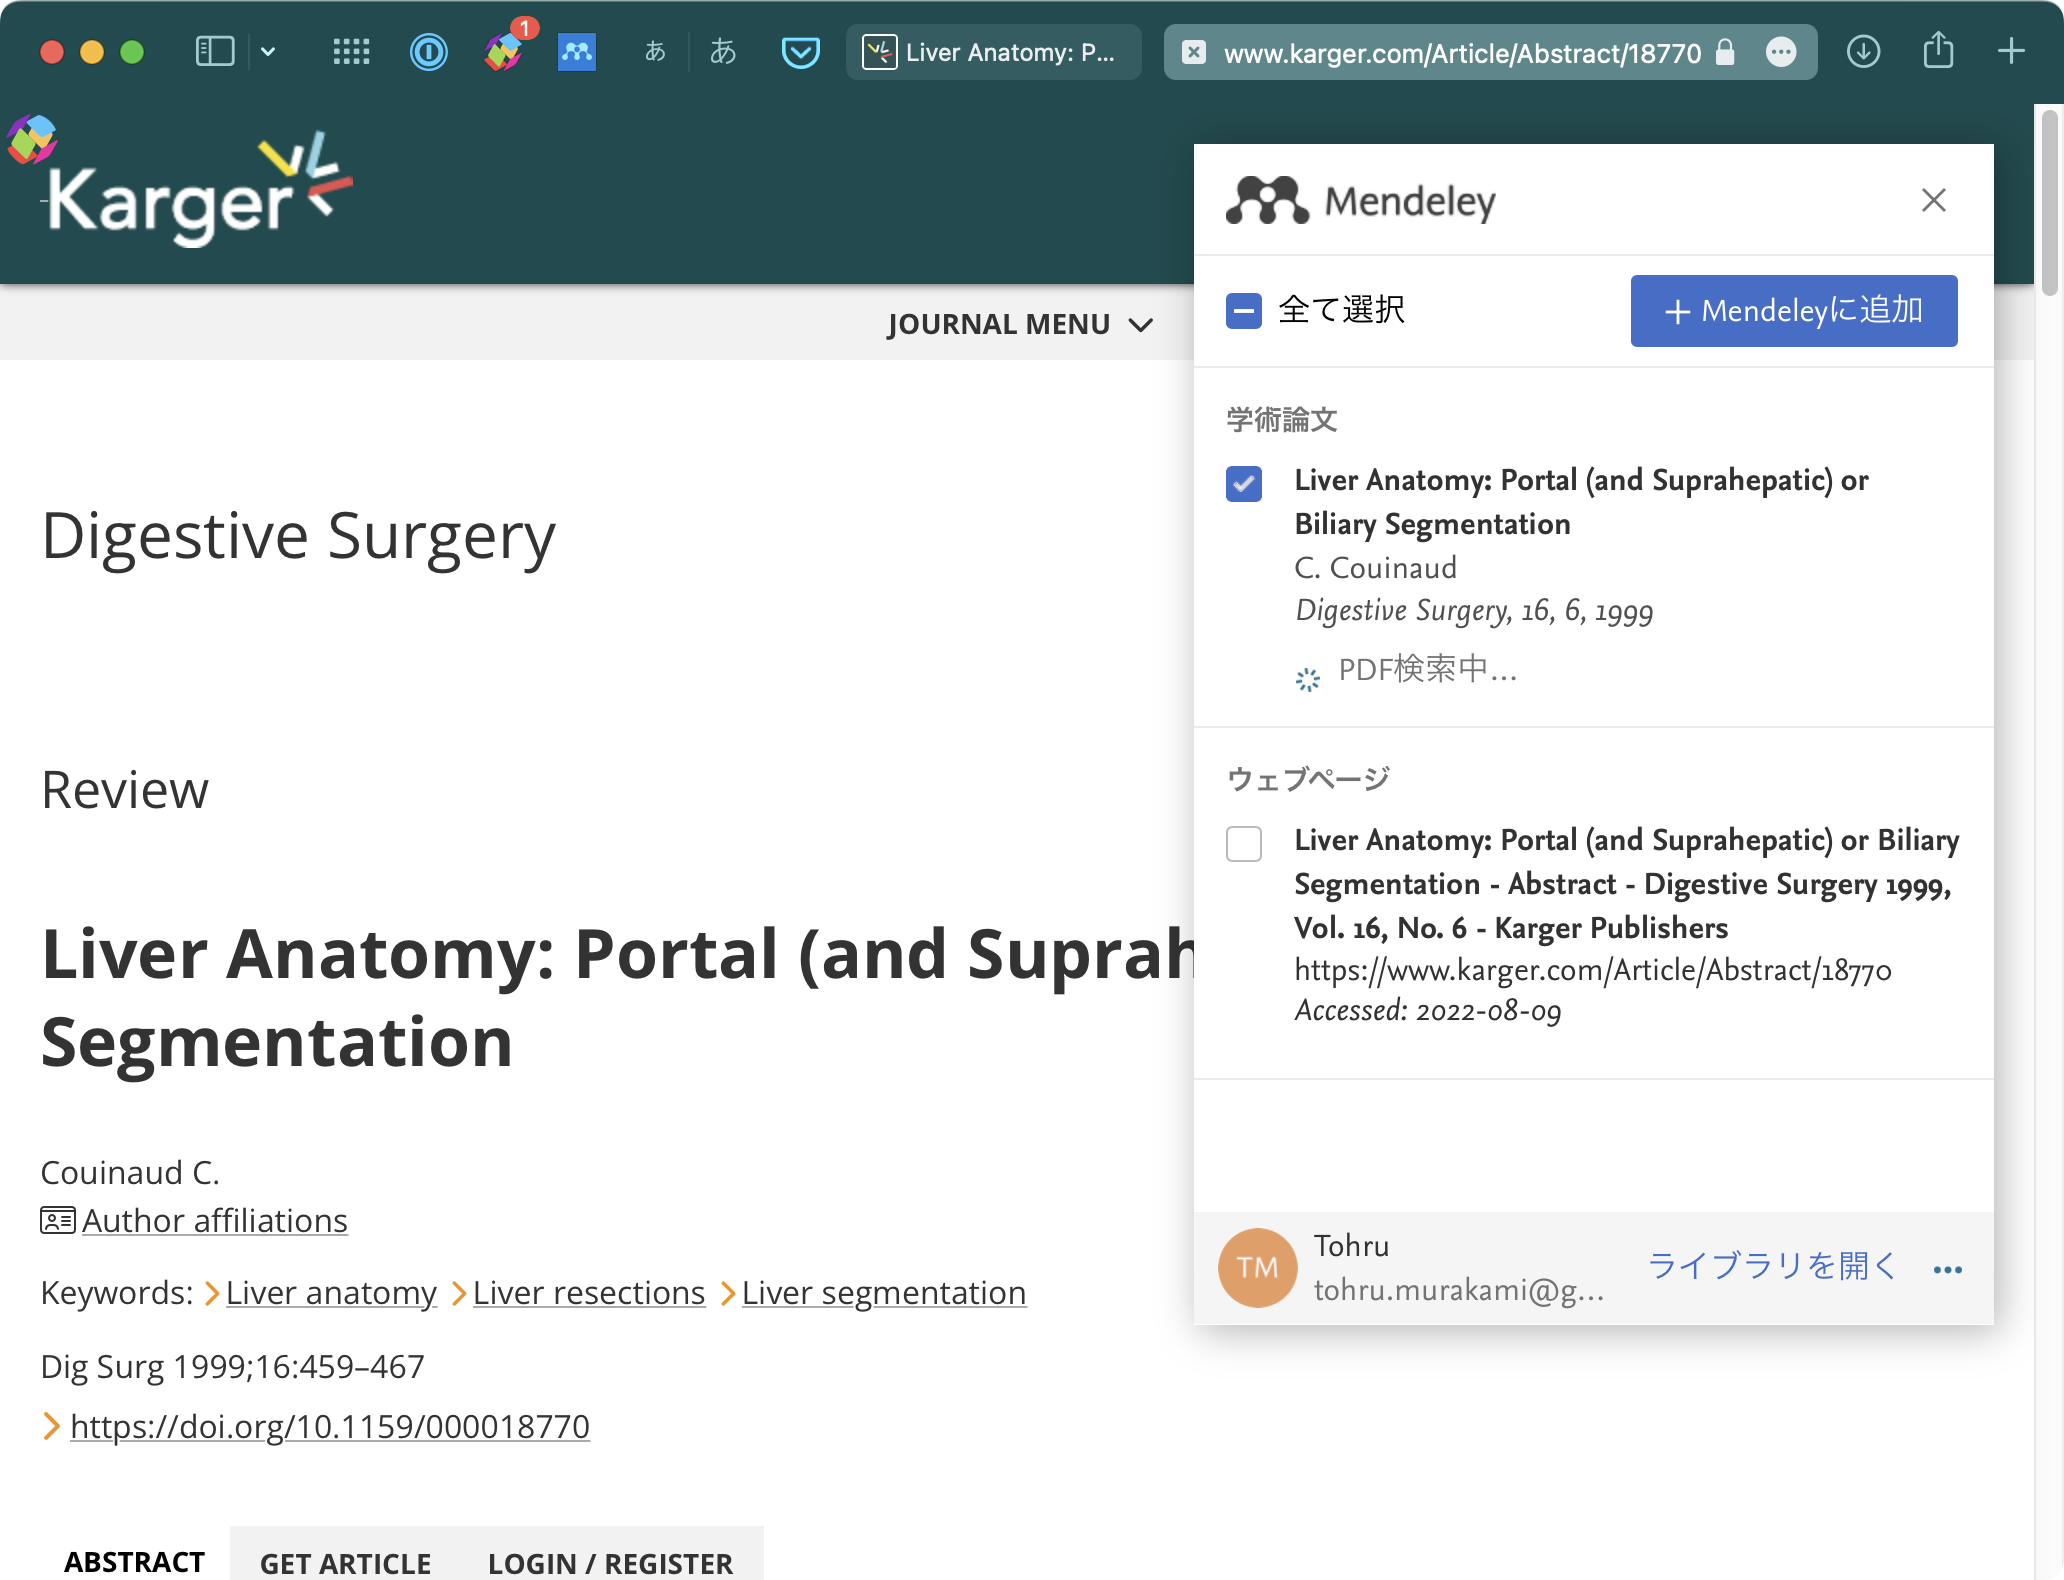The image size is (2064, 1580).
Task: Show the tab overview grid icon
Action: [x=351, y=52]
